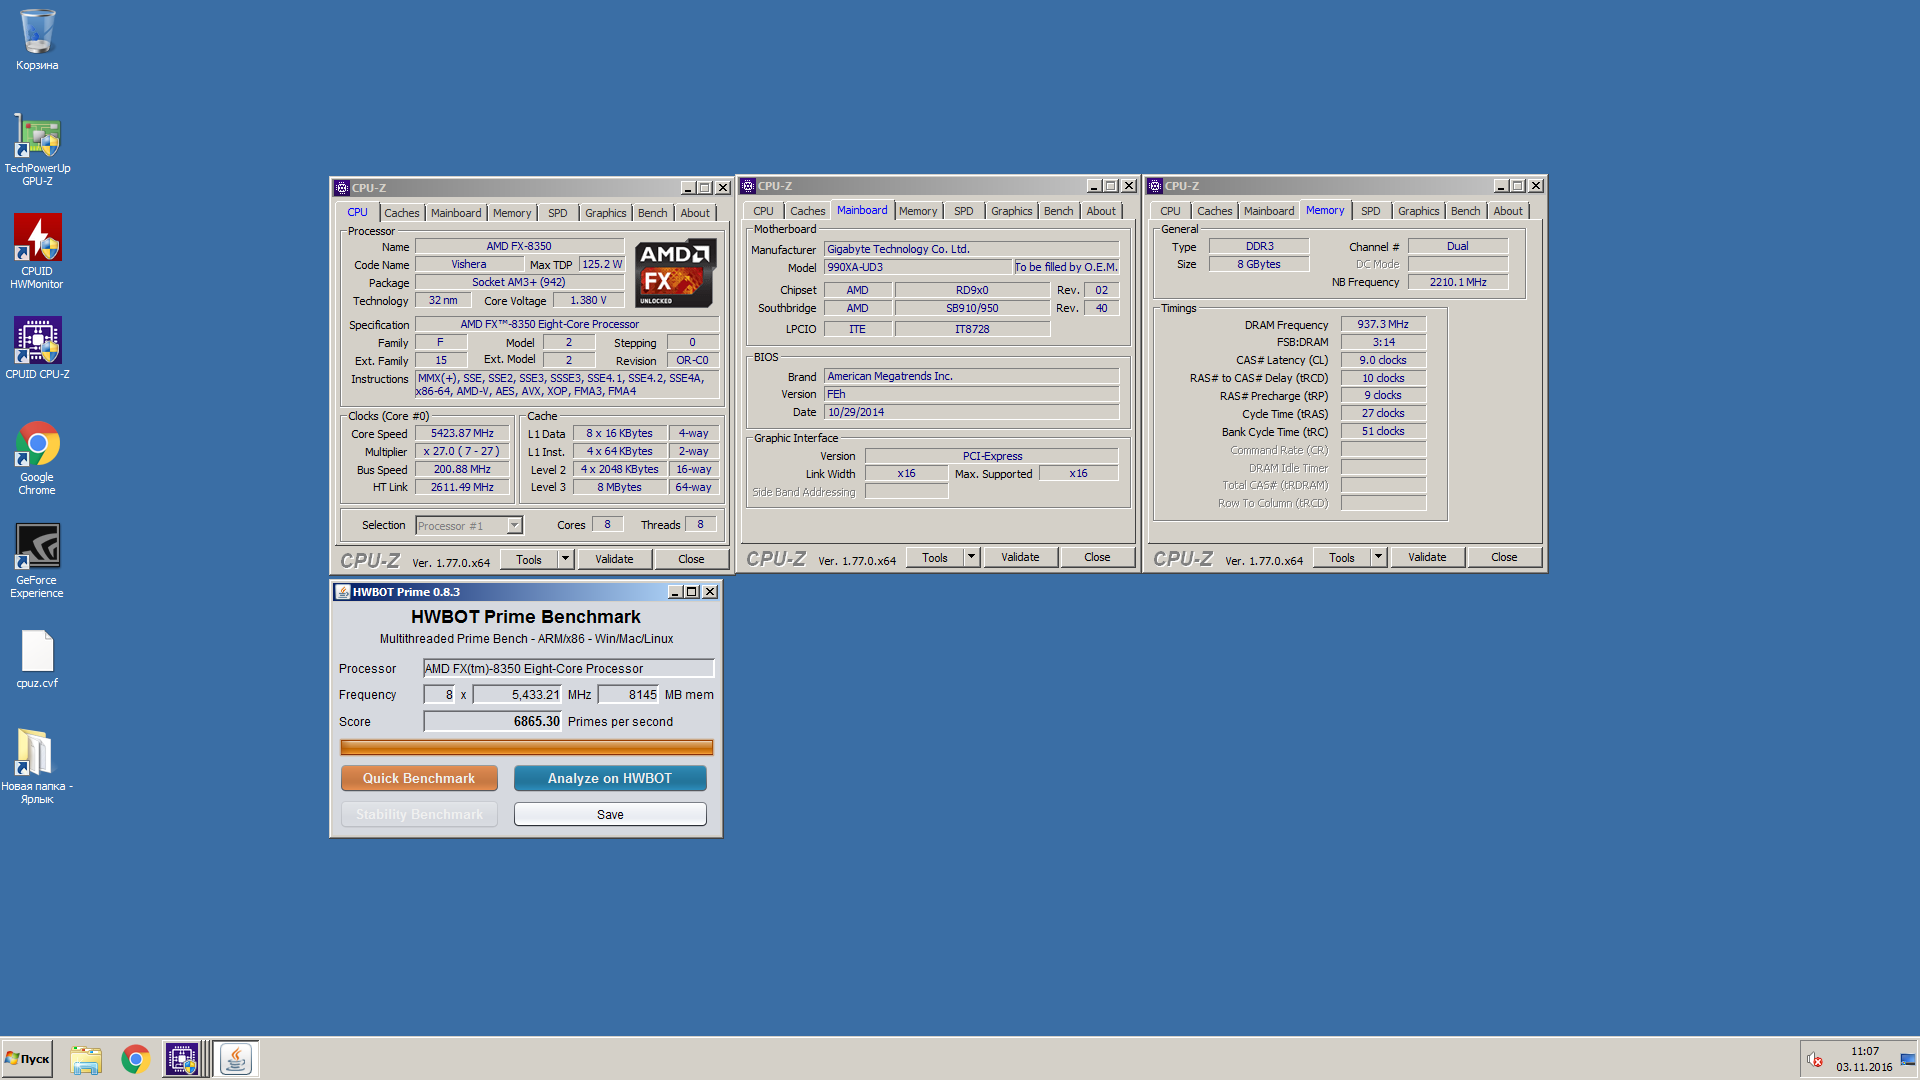Click Analyze on HWBOT button

(x=610, y=778)
